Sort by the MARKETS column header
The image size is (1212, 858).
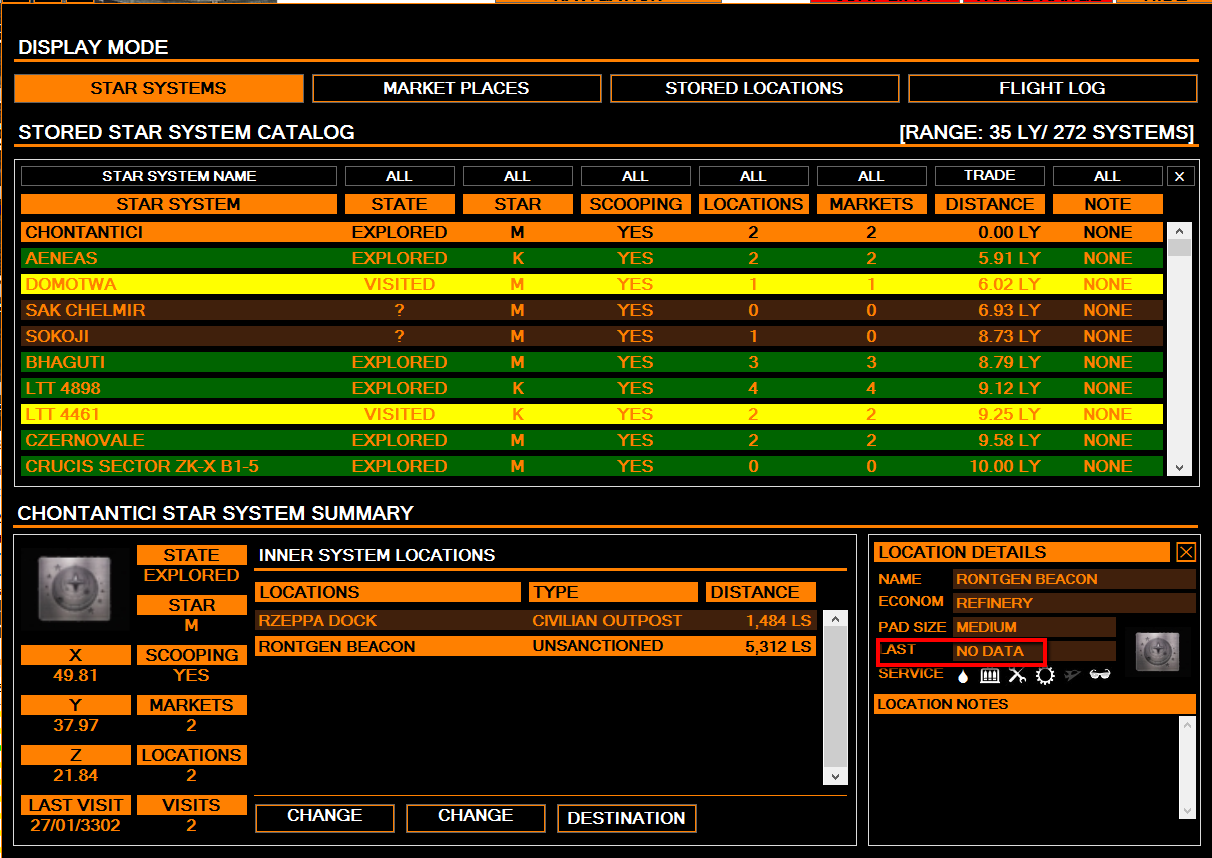(871, 204)
